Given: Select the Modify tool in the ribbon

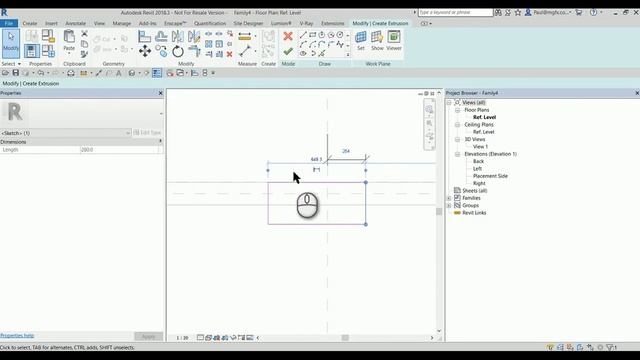Looking at the screenshot, I should pos(11,43).
